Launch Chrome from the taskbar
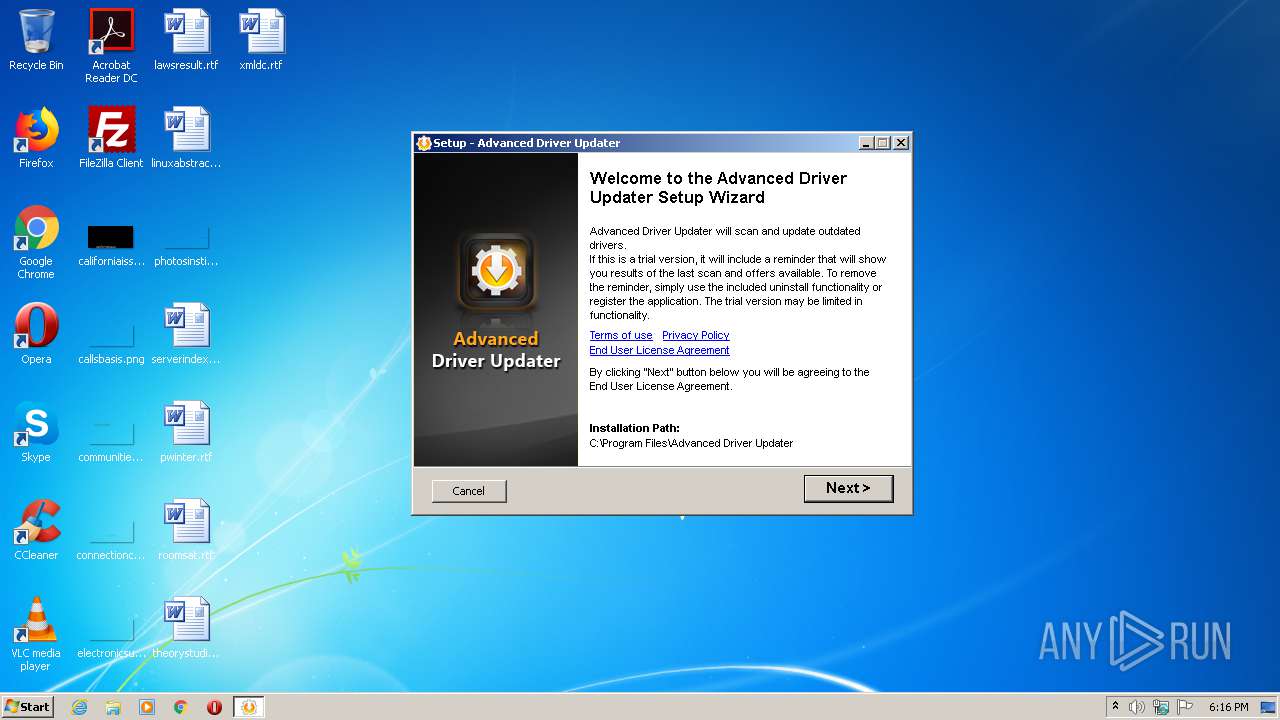The image size is (1280, 720). pos(181,707)
